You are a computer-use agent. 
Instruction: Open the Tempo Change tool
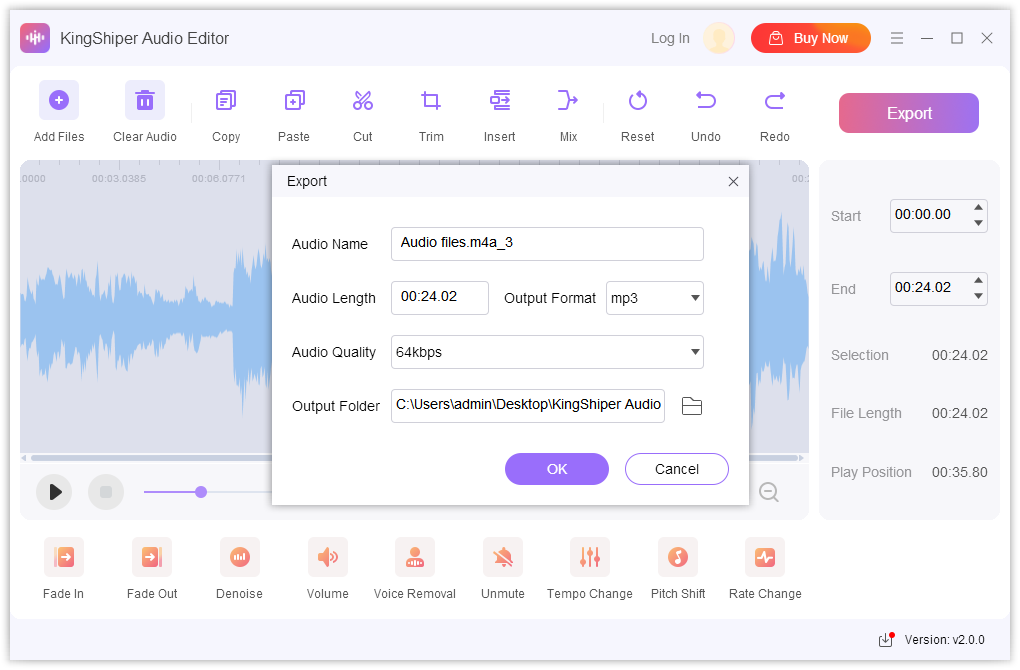click(589, 557)
